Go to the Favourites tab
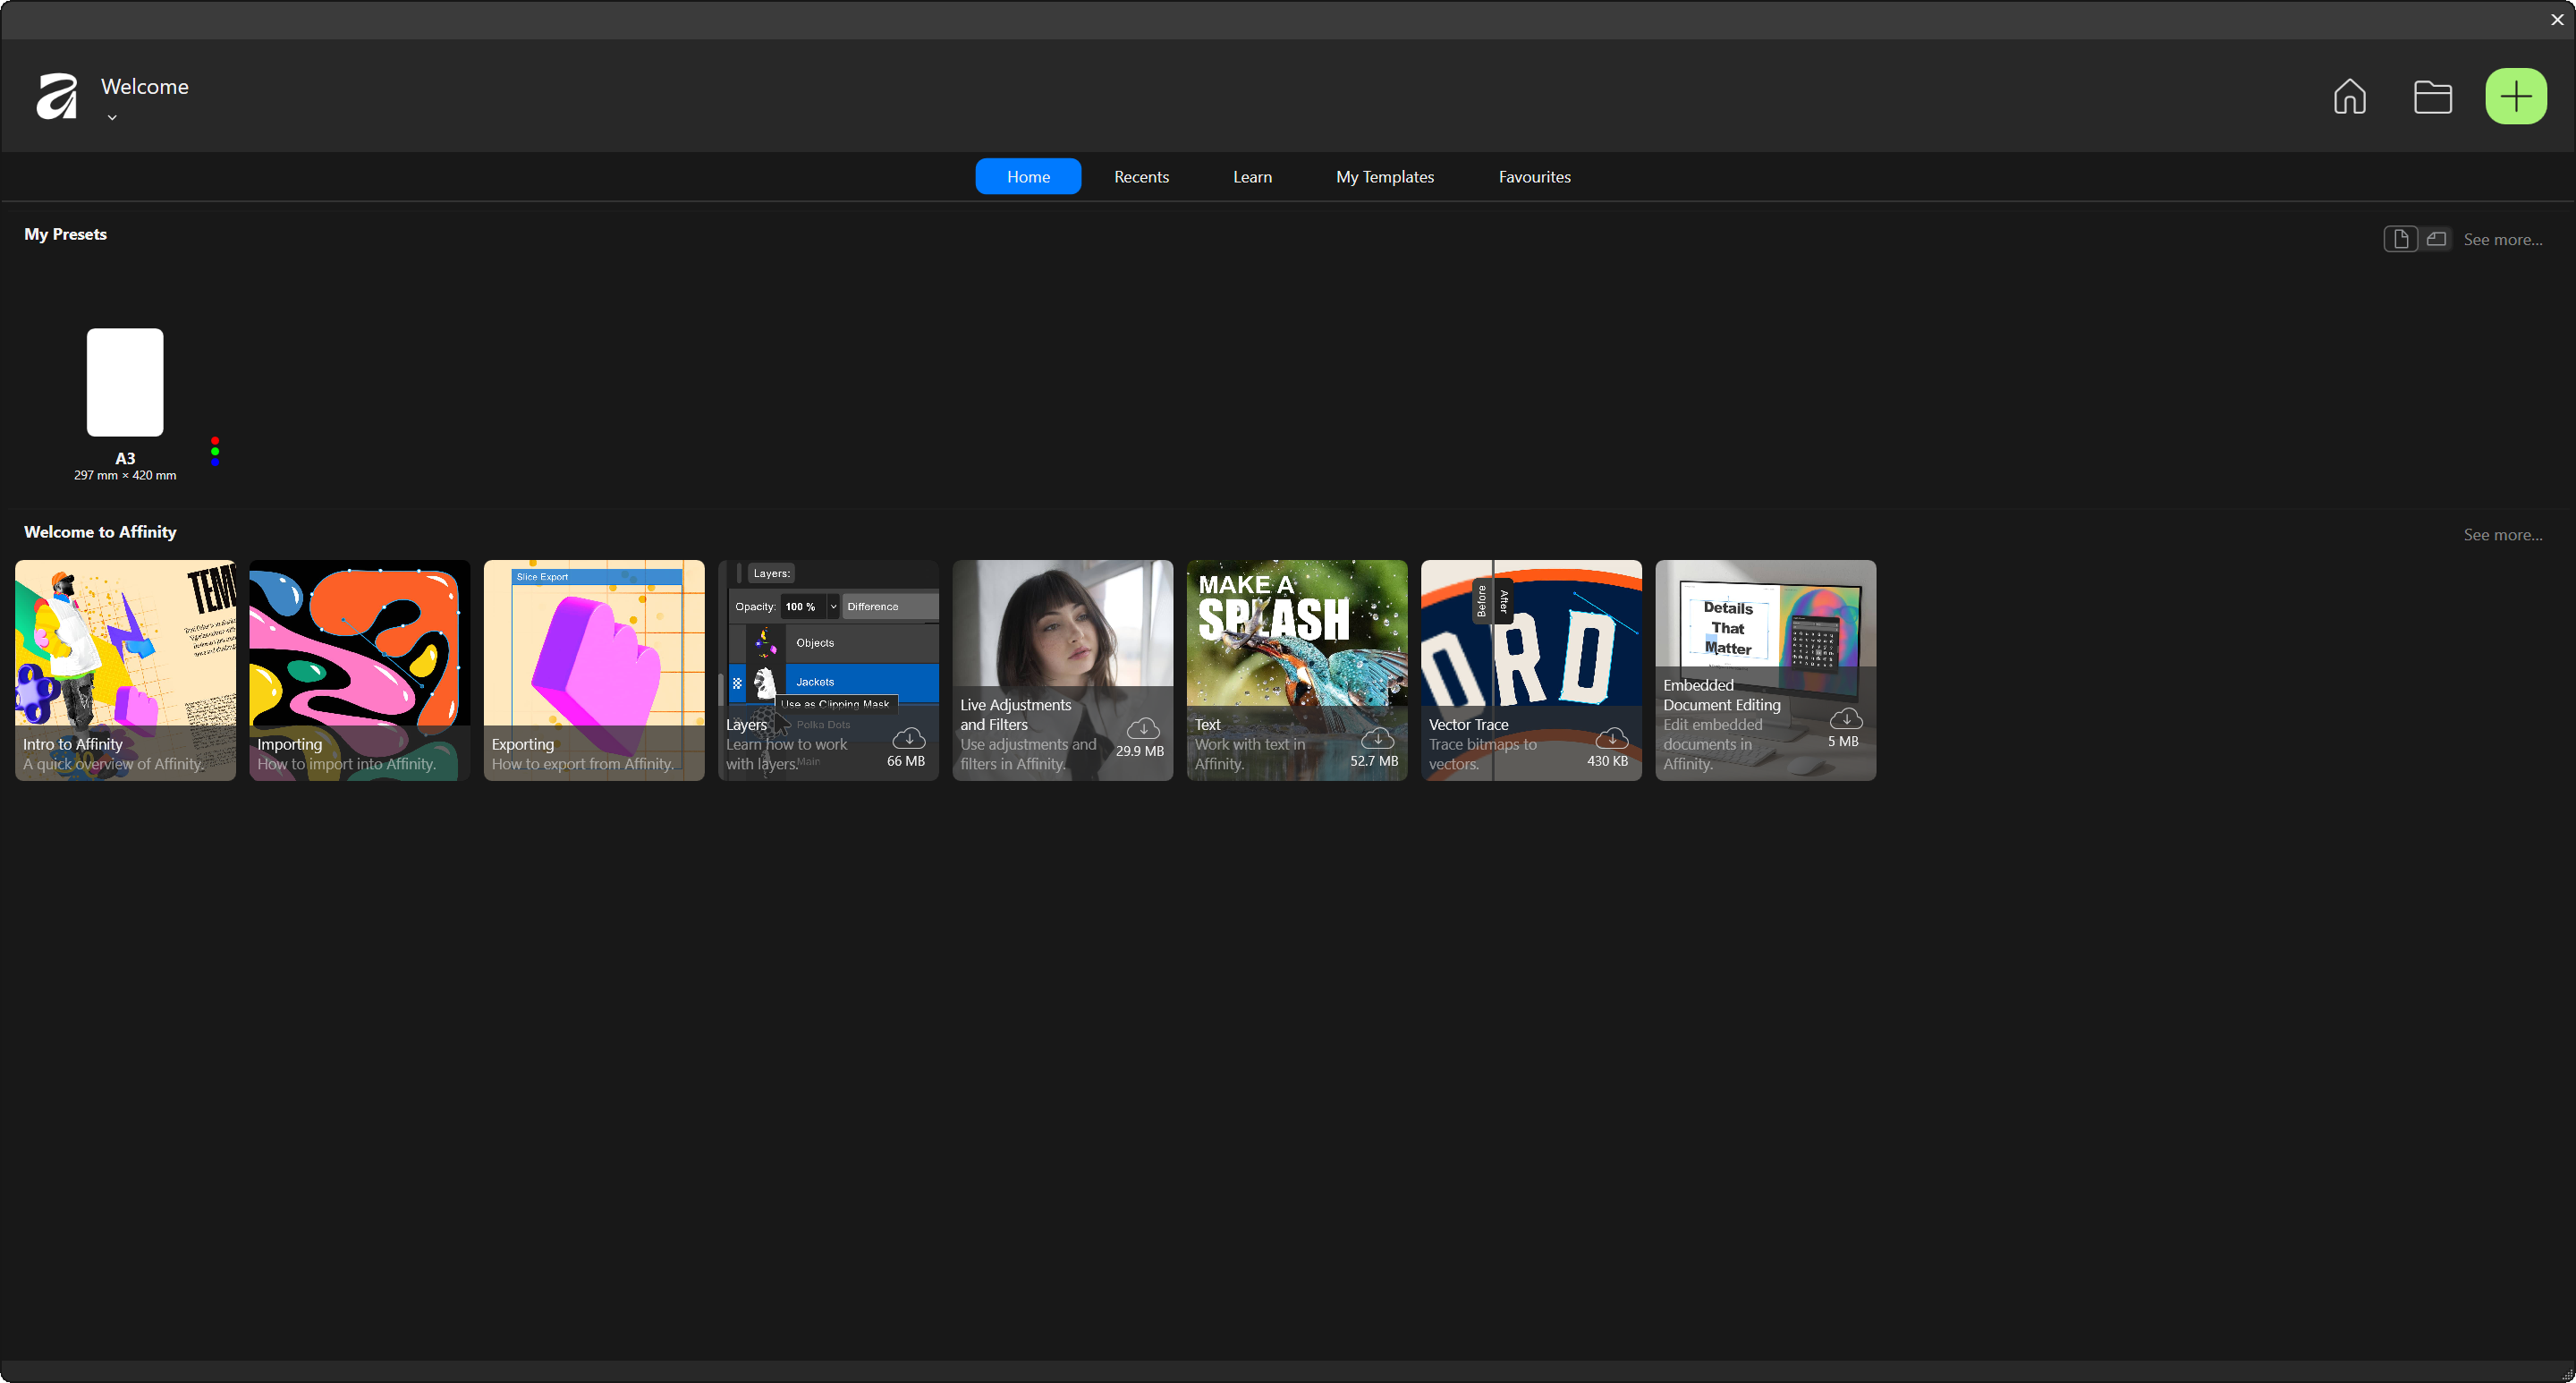2576x1383 pixels. (x=1534, y=177)
